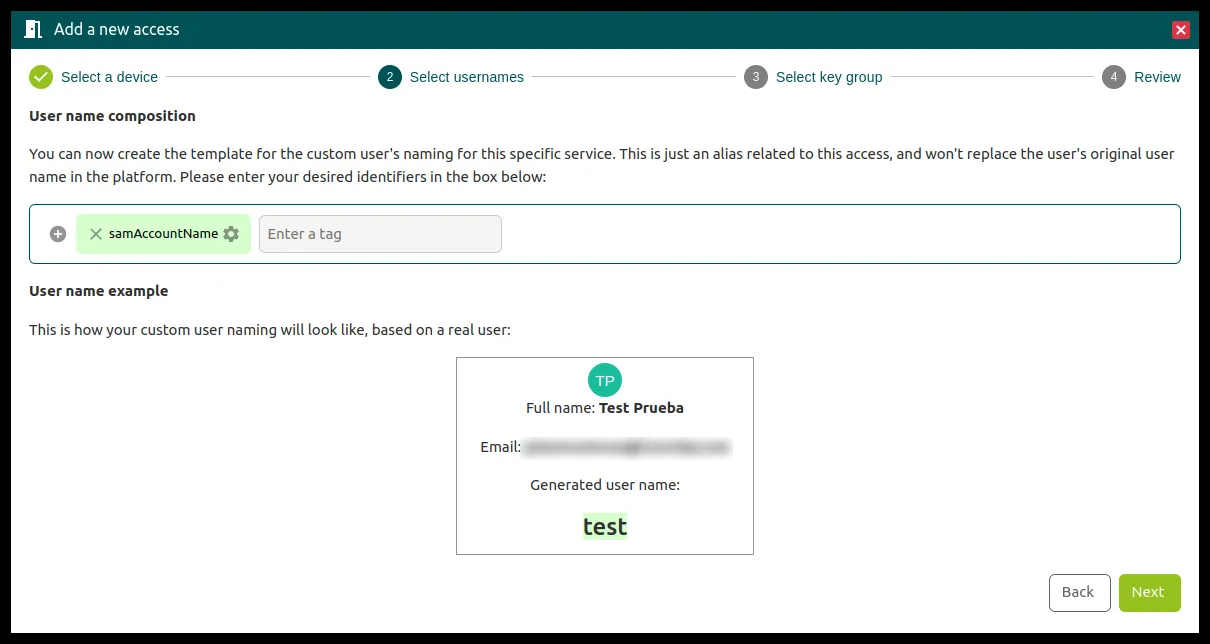Click the step 4 number circle
The width and height of the screenshot is (1210, 644).
click(x=1114, y=77)
